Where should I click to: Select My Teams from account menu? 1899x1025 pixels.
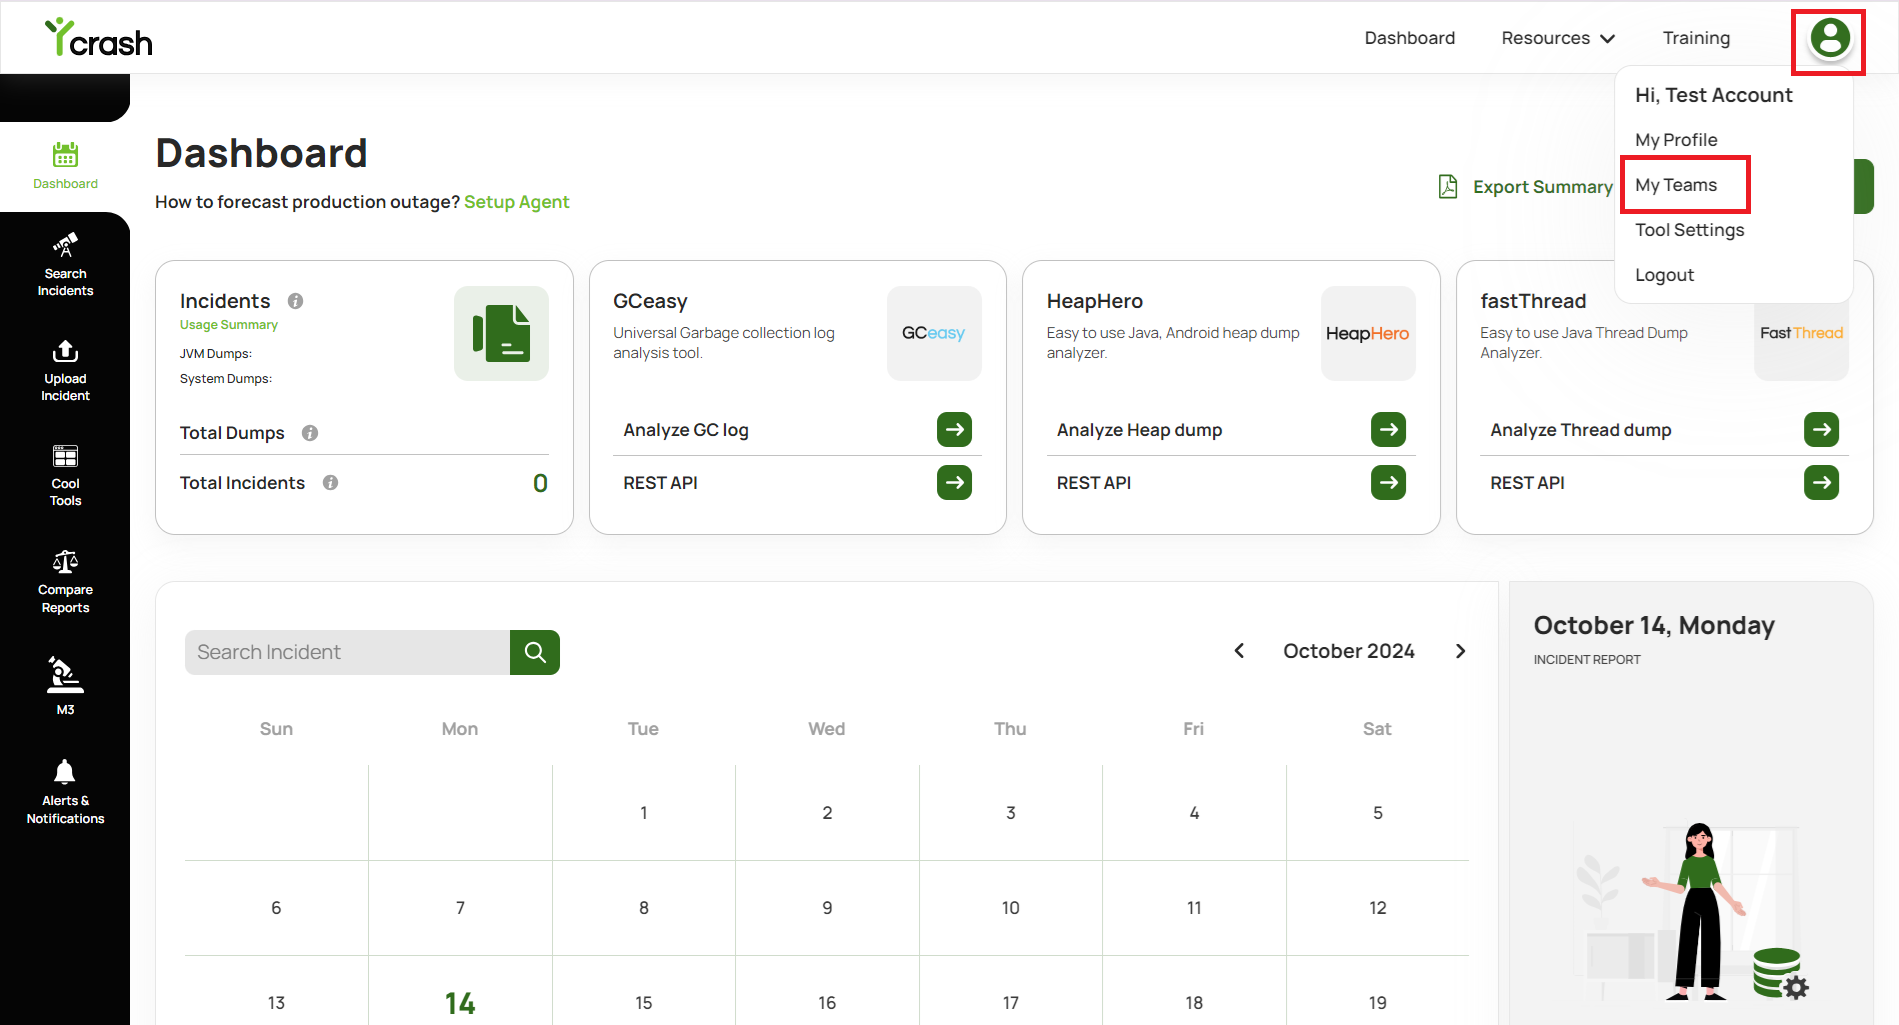1676,185
